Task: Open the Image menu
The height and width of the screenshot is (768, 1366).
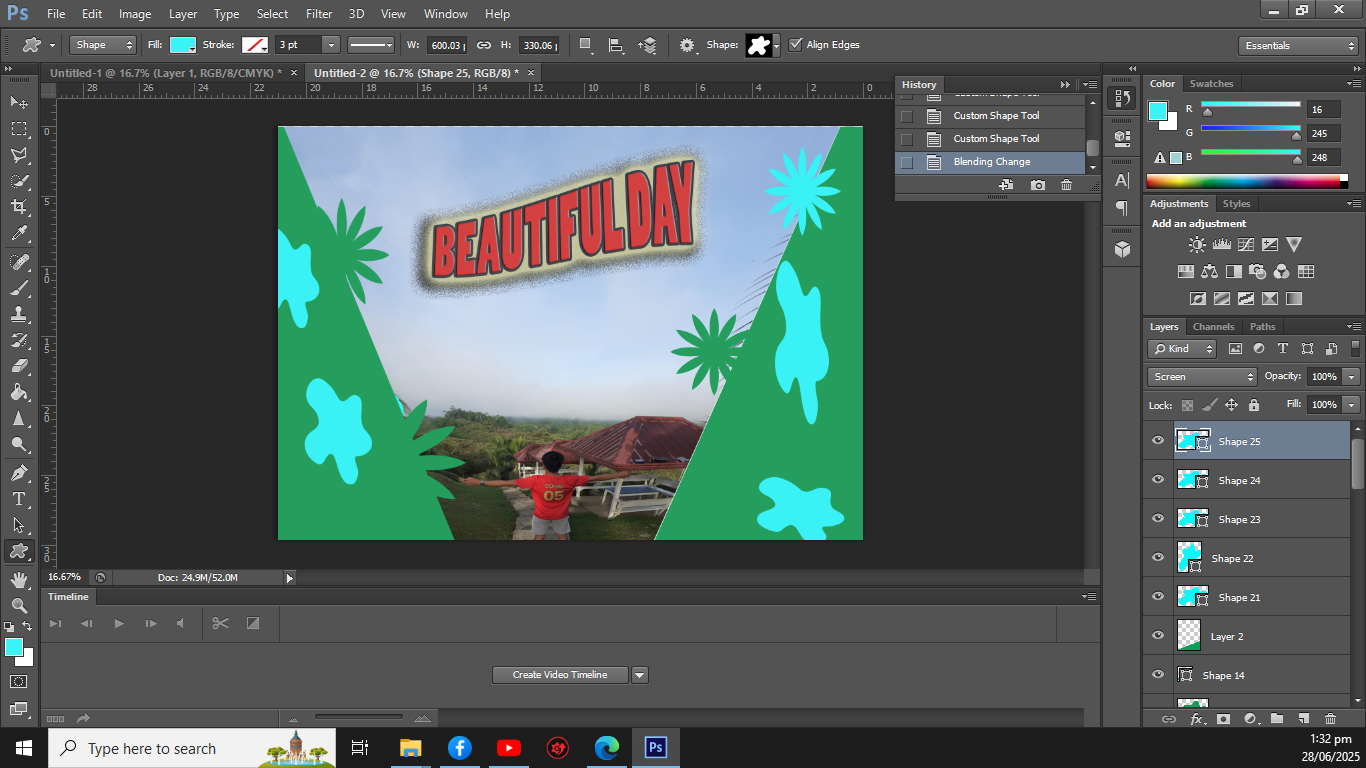Action: tap(135, 14)
